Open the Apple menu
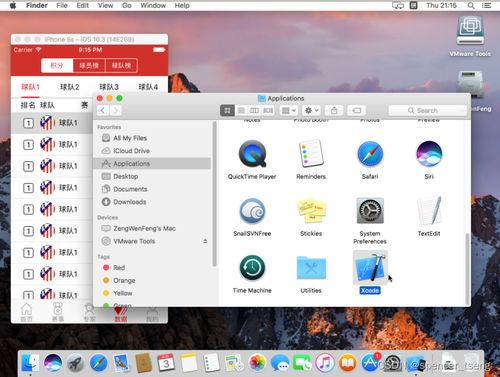 pos(13,5)
